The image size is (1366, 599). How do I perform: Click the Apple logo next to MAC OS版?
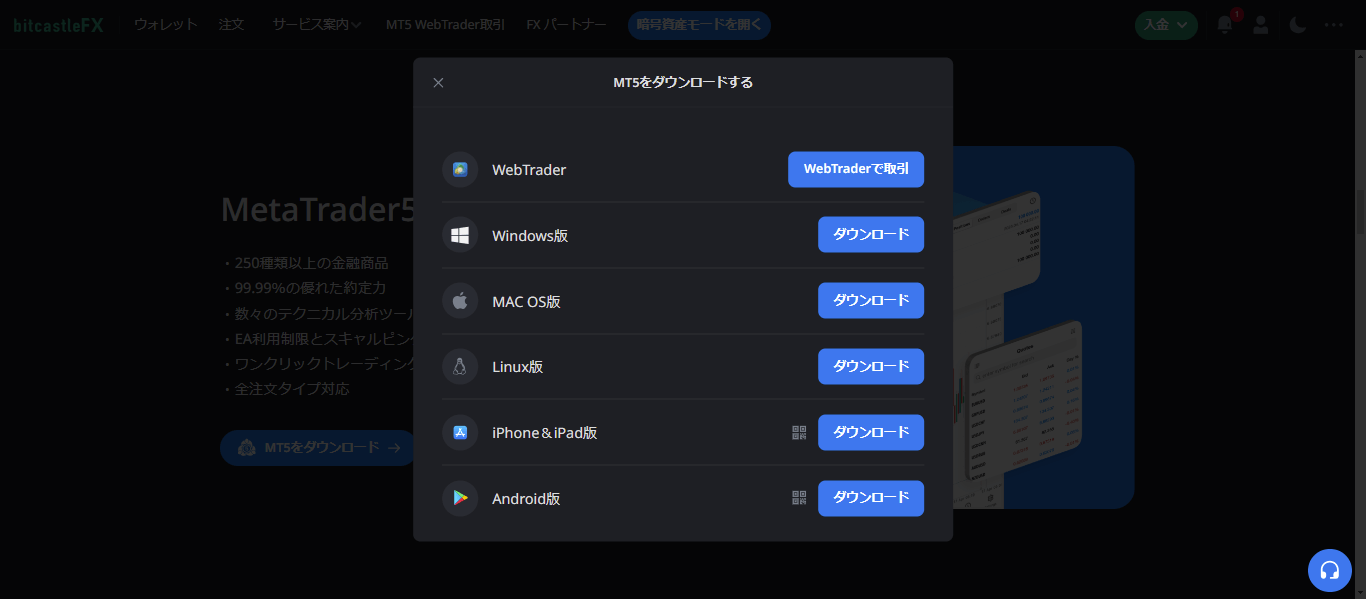(459, 300)
